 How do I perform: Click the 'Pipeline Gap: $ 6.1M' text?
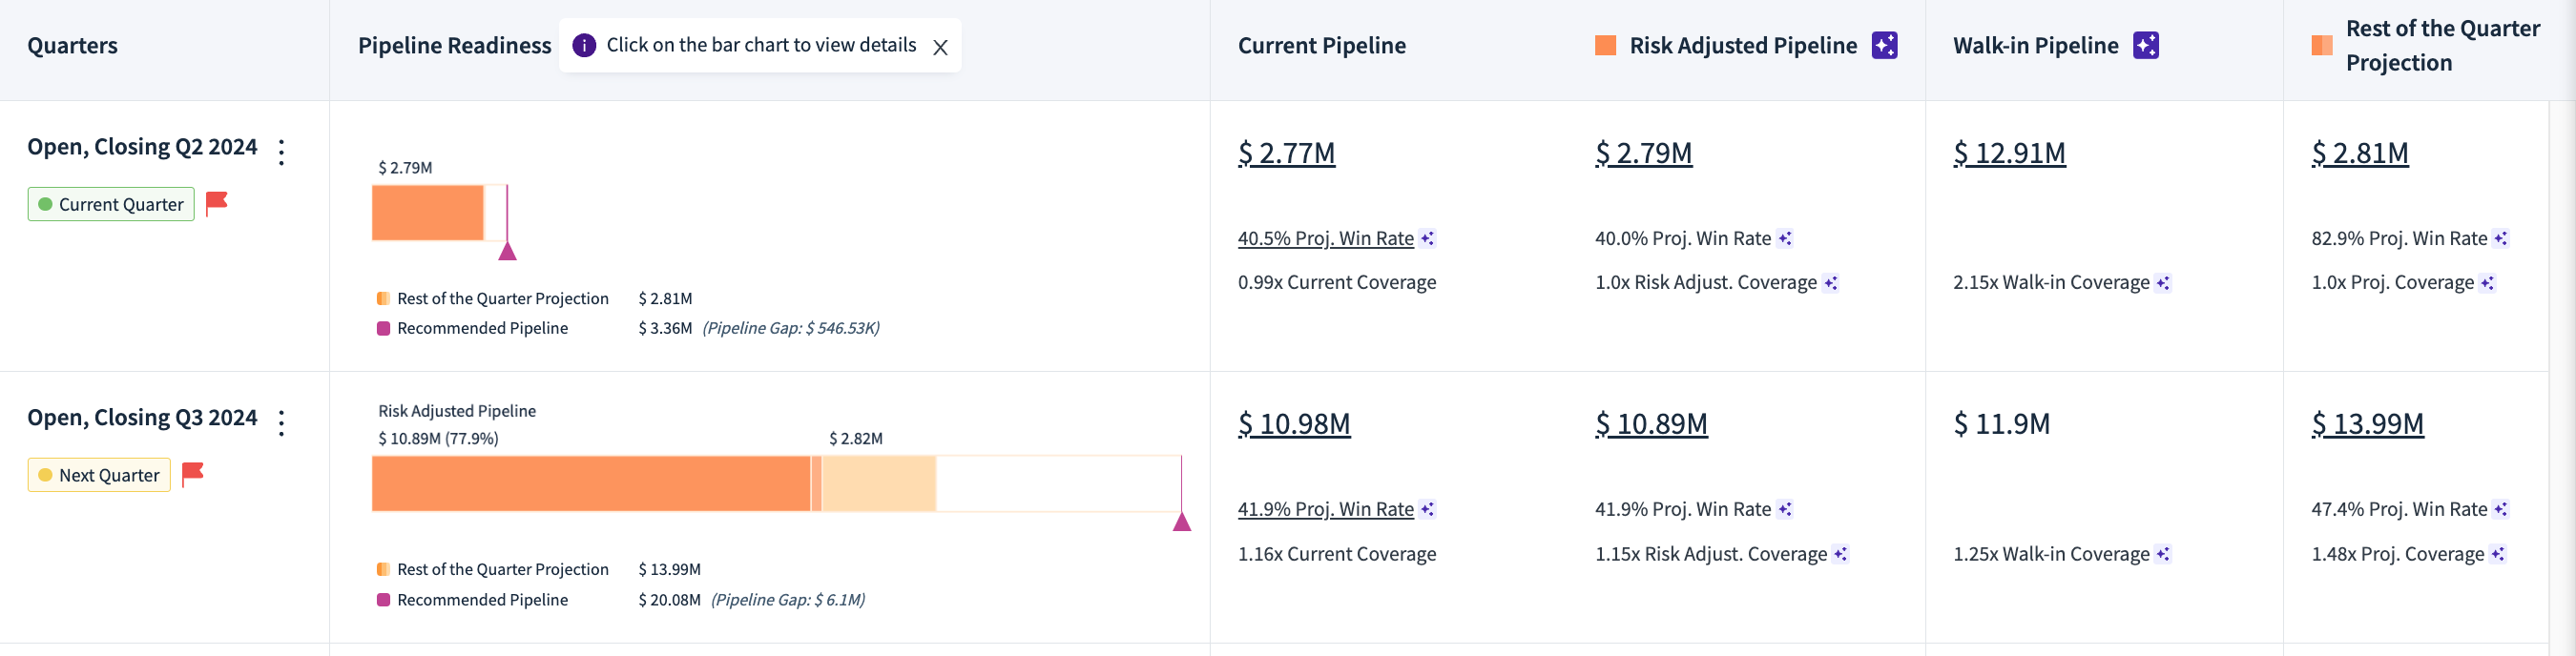[x=788, y=600]
